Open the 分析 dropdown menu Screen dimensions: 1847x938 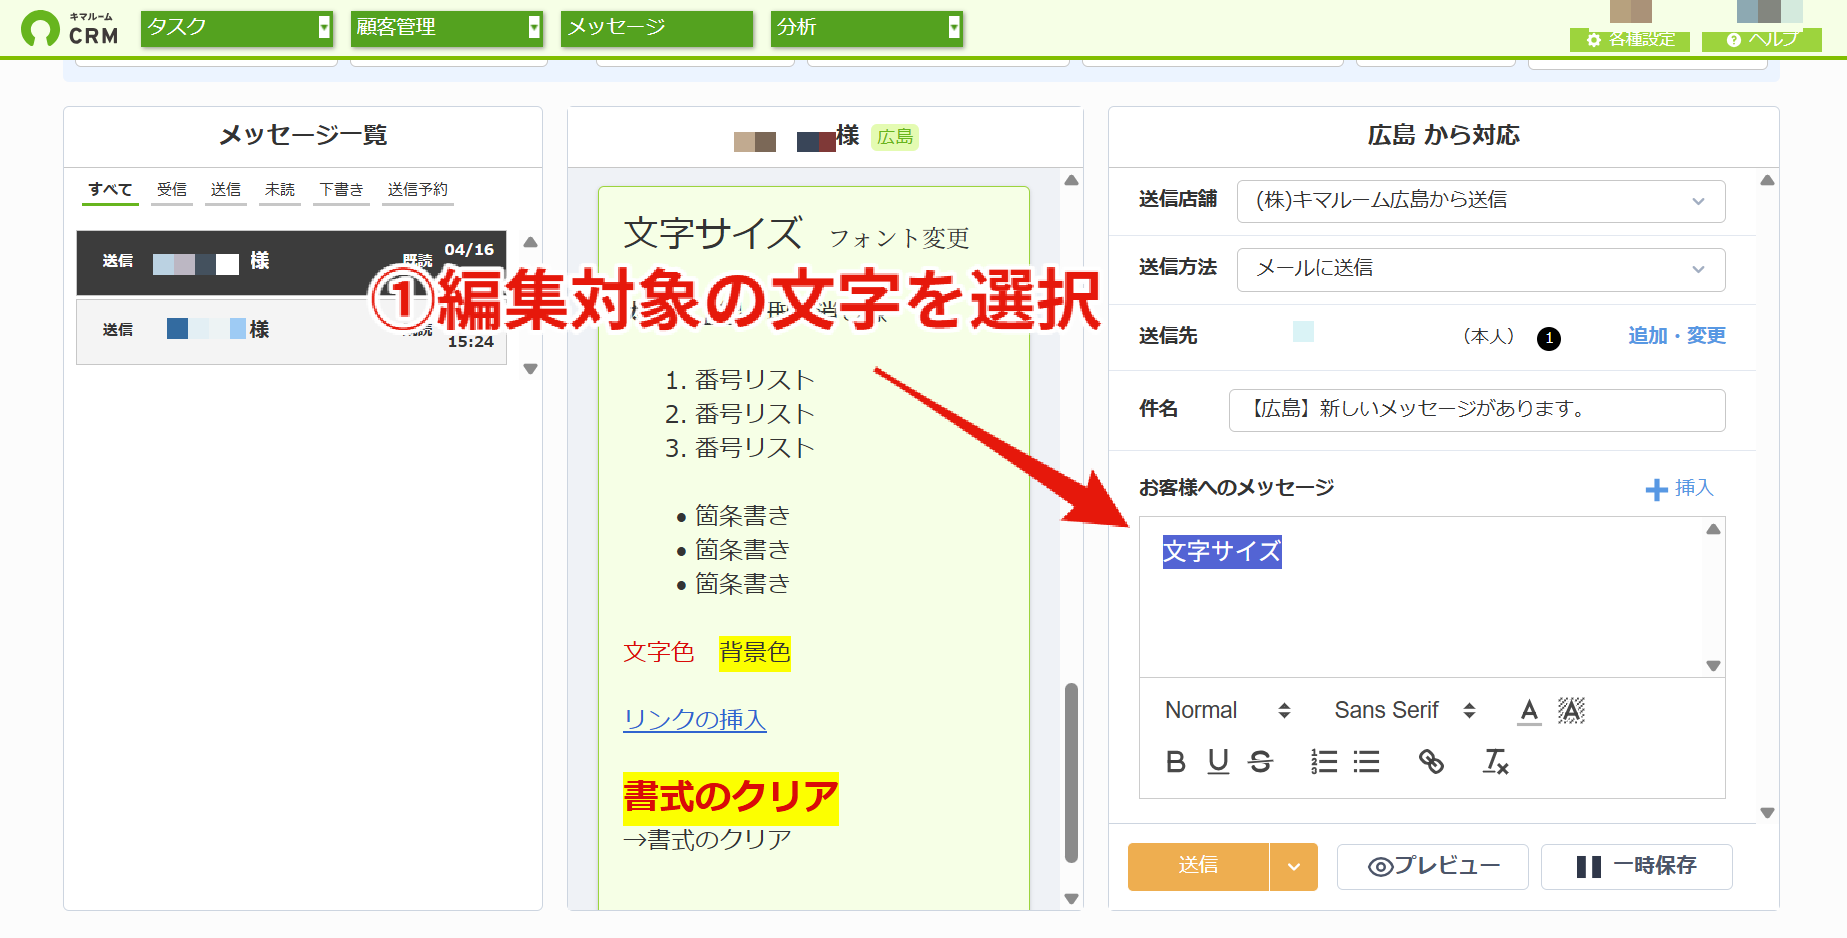pyautogui.click(x=868, y=28)
